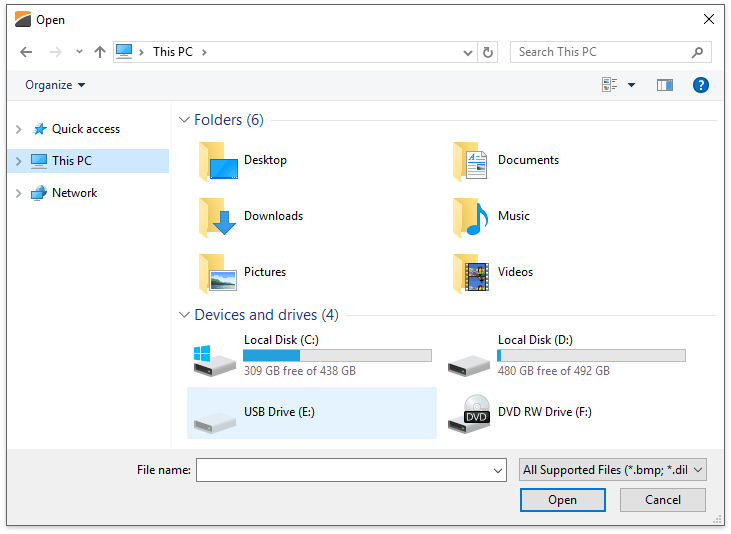
Task: Click the Up one level arrow
Action: 100,52
